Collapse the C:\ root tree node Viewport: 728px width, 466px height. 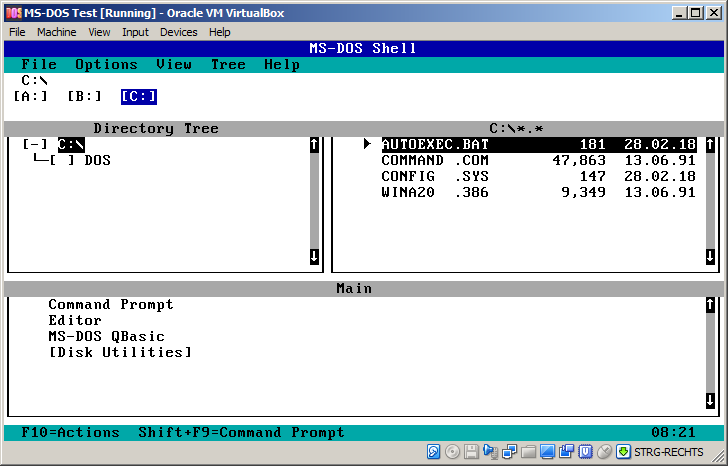(x=35, y=144)
